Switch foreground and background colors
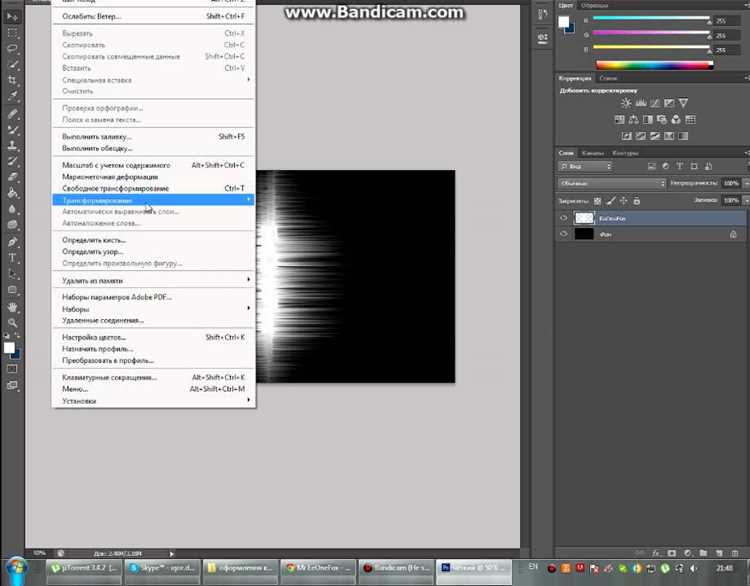Screen dimensions: 750x586 point(17,336)
